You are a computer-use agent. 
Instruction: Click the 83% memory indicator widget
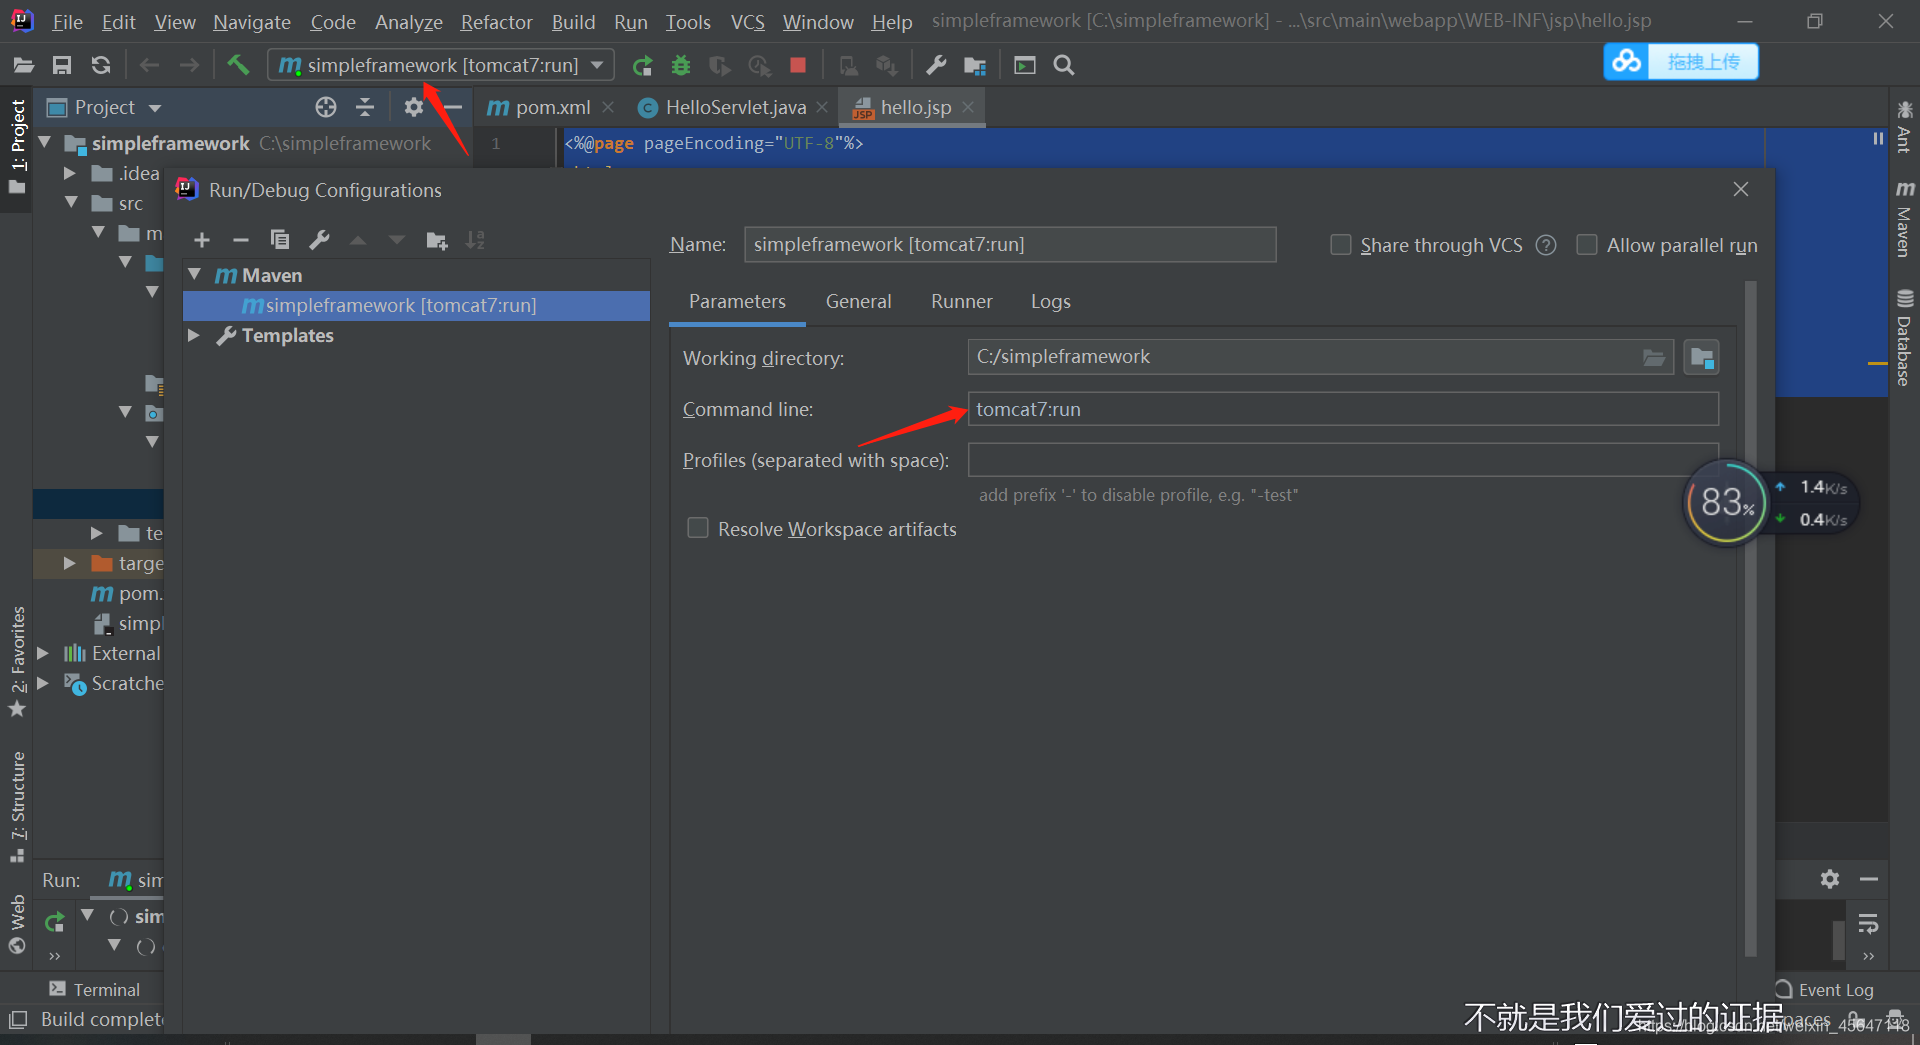[x=1726, y=502]
